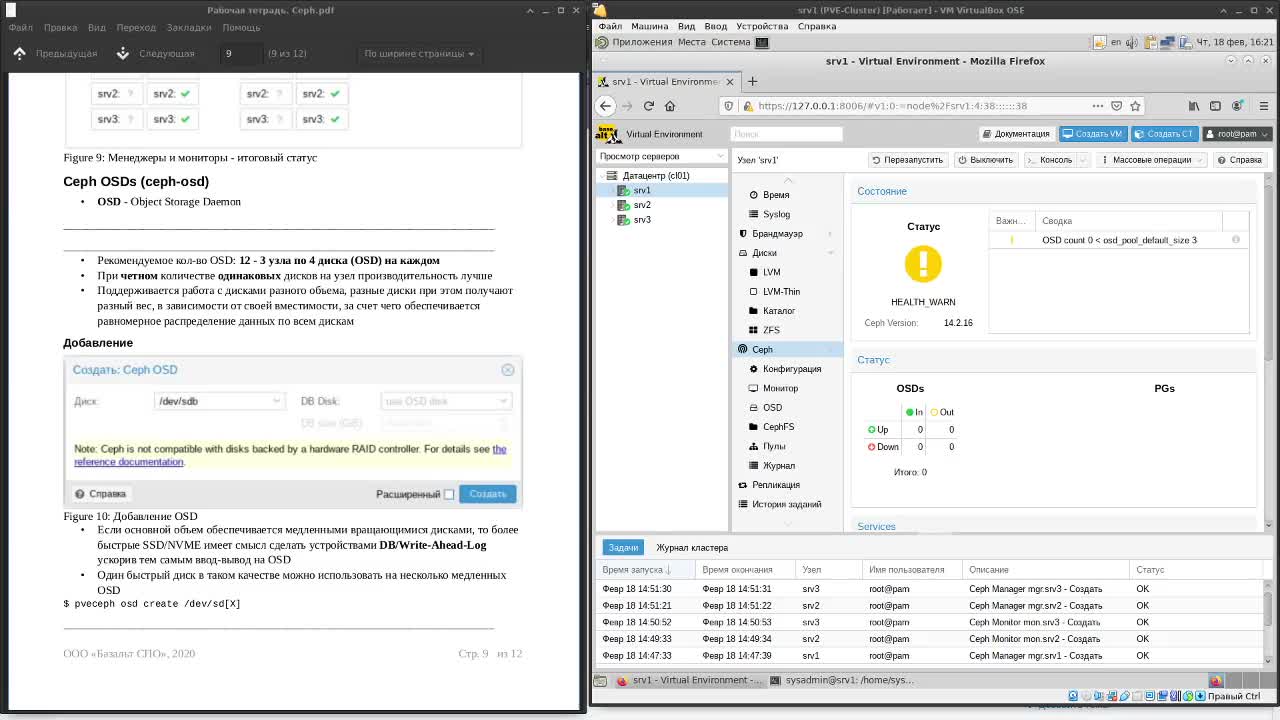Open the PDF zoom 'По ширине страницы' dropdown

pos(421,53)
